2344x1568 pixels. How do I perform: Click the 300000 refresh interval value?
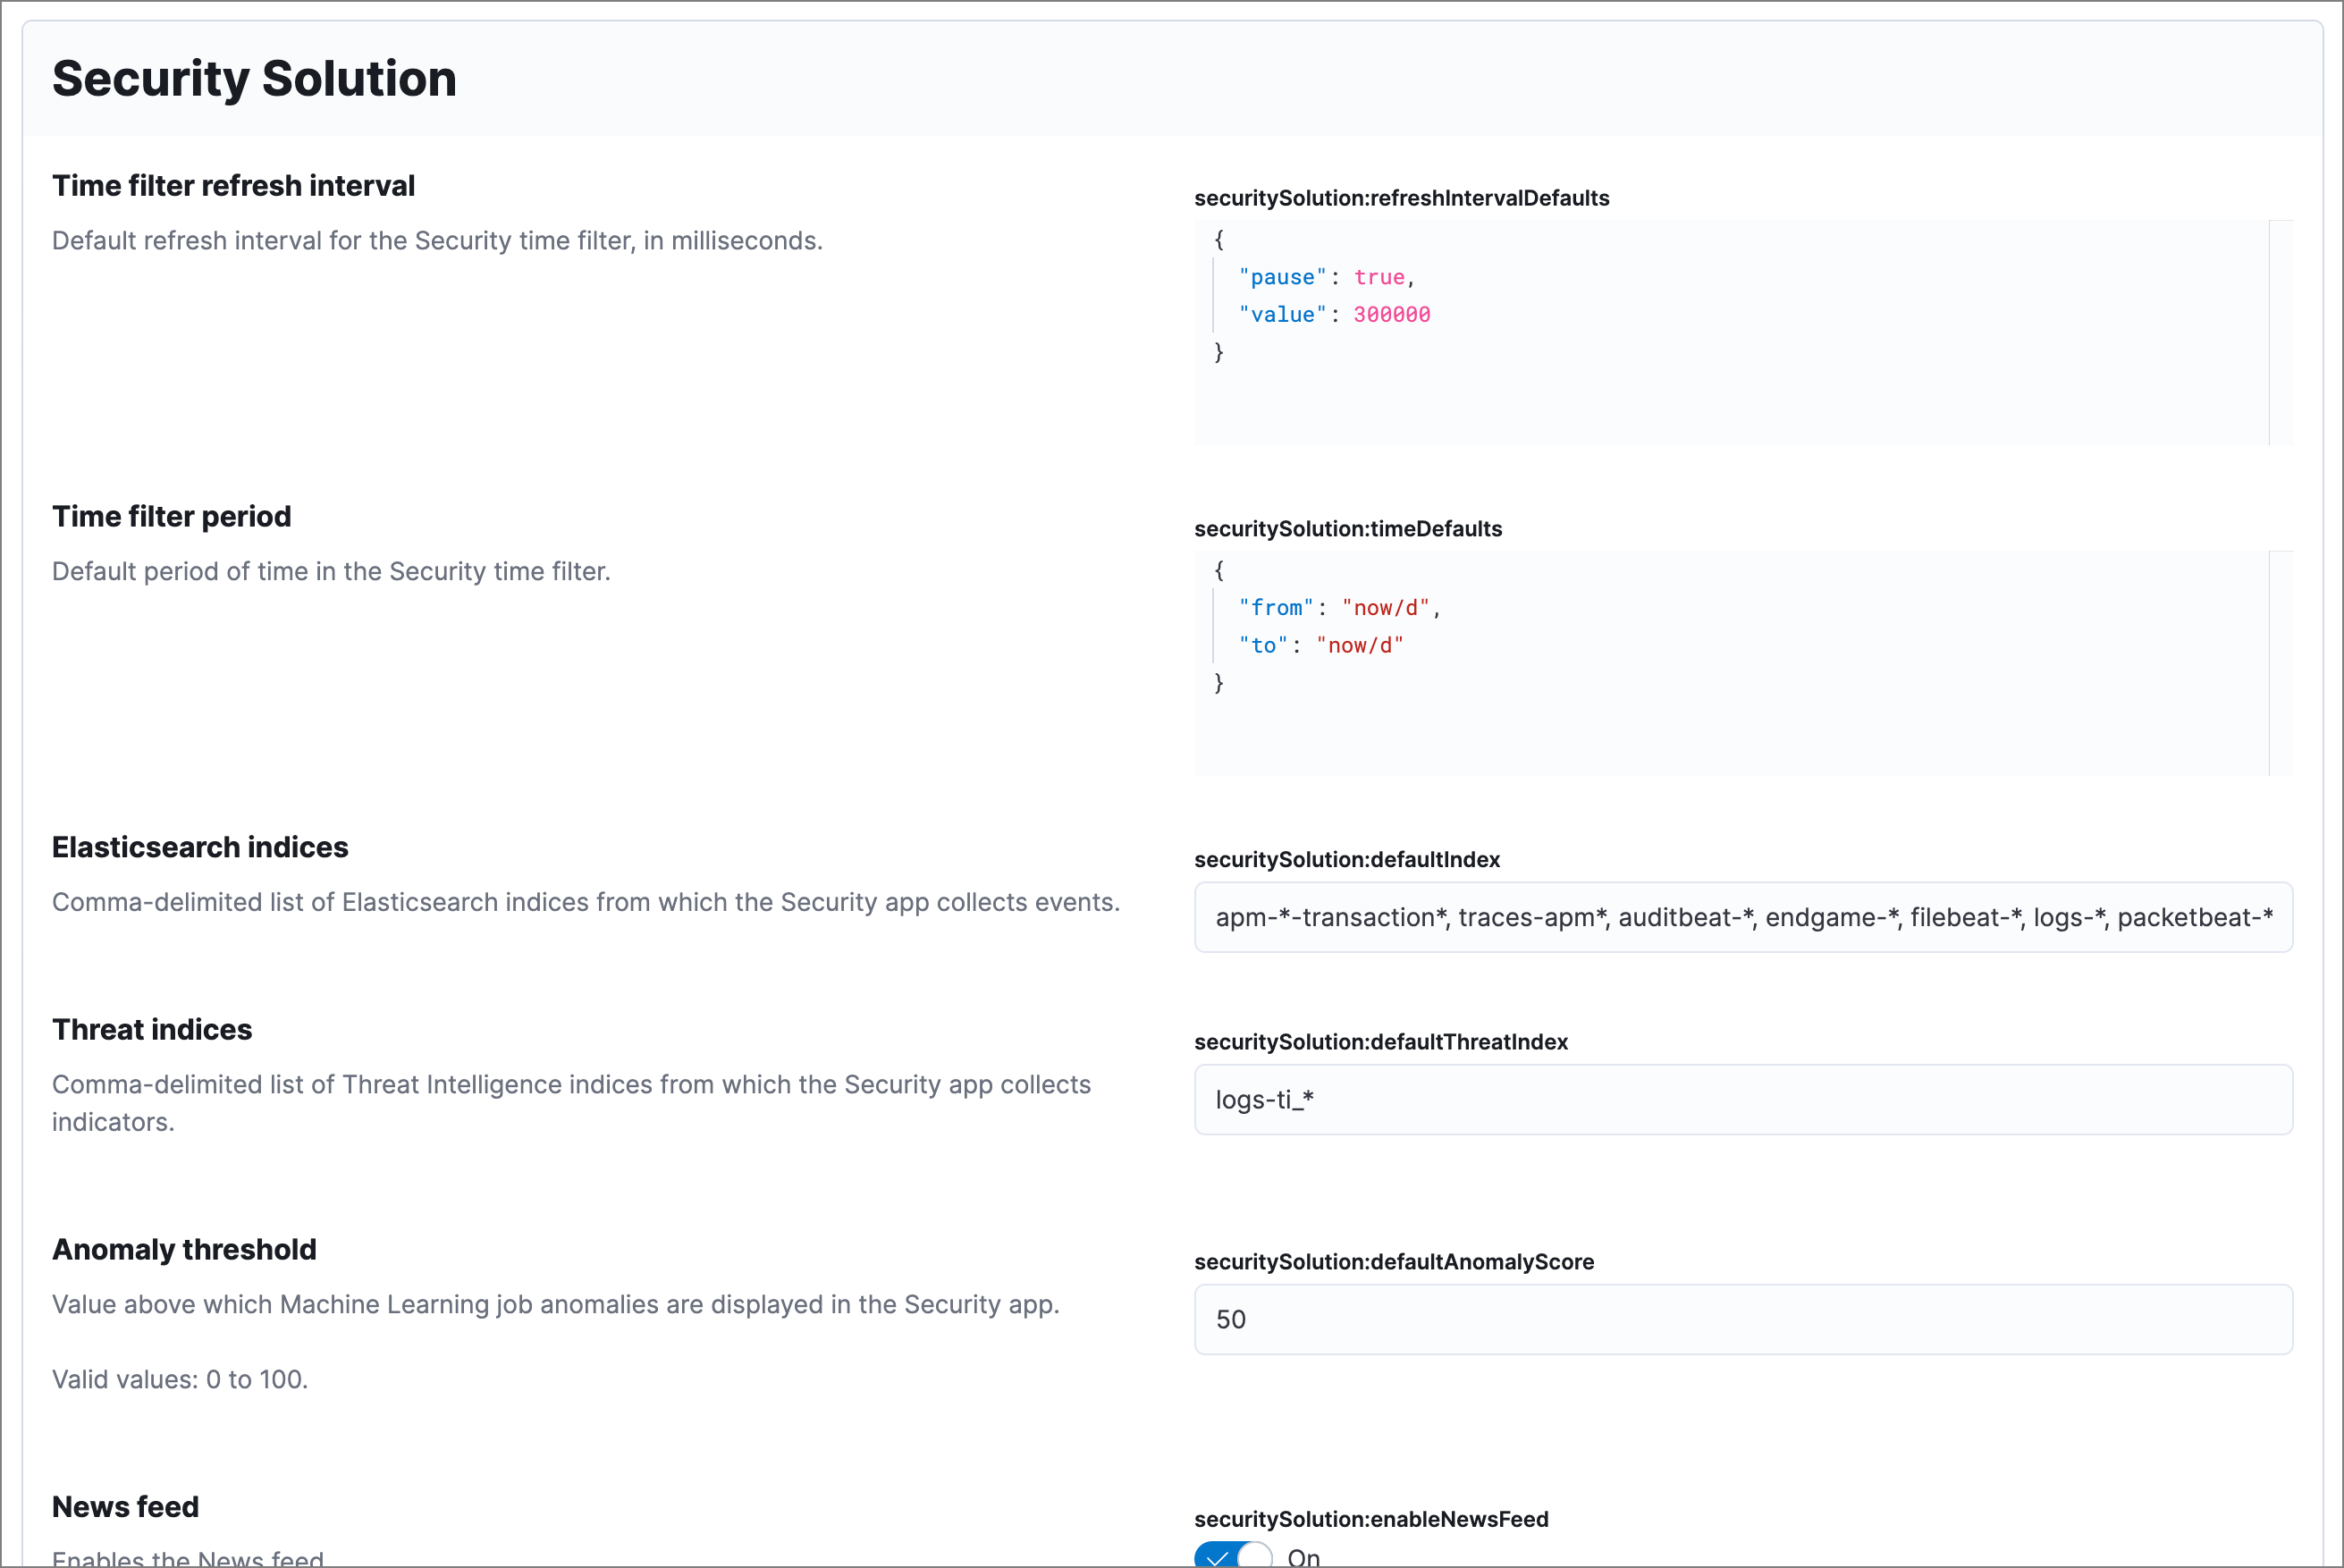coord(1392,314)
